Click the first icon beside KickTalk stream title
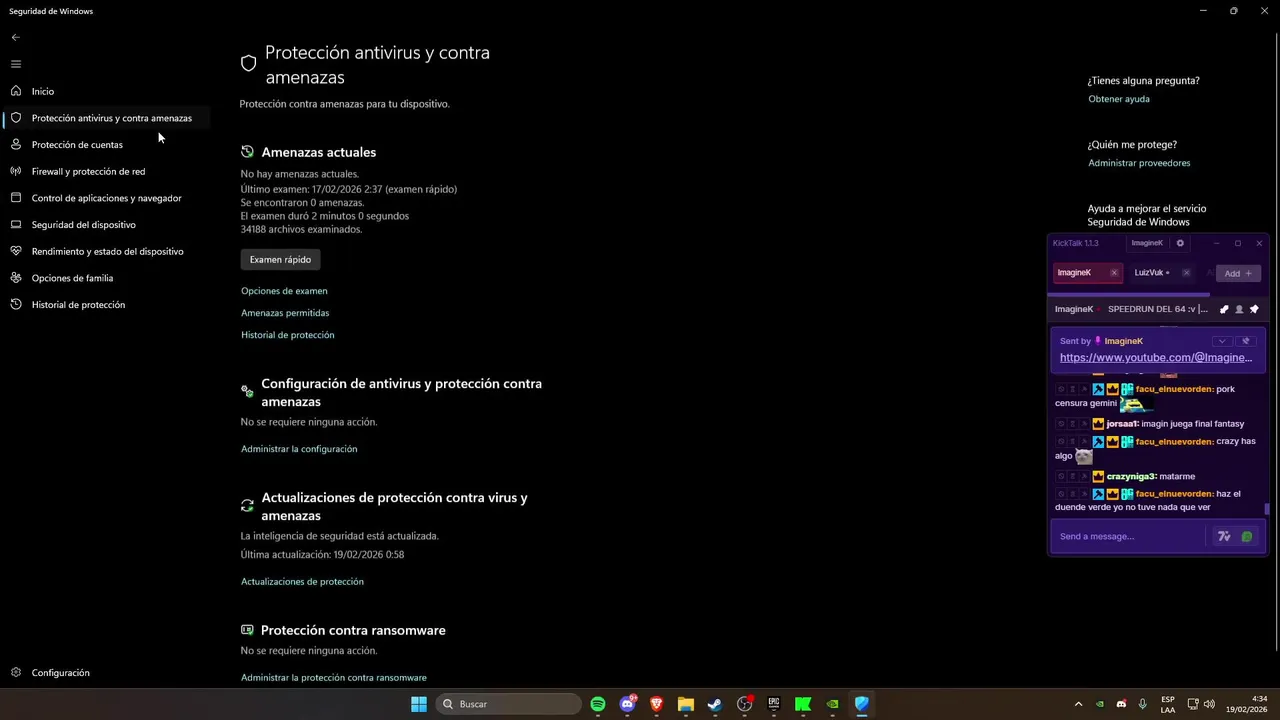The image size is (1280, 720). (x=1224, y=309)
